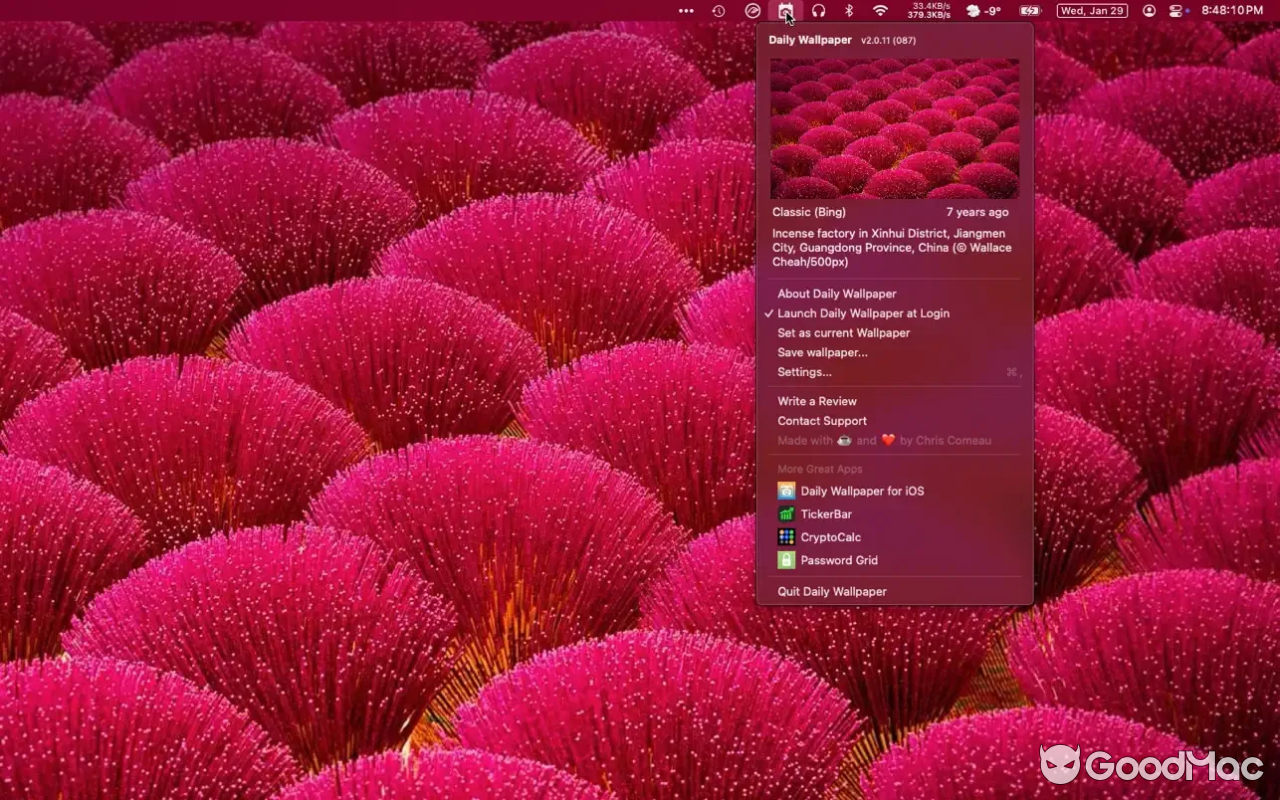Open the weather temperature dropdown
1280x800 pixels.
coord(983,11)
